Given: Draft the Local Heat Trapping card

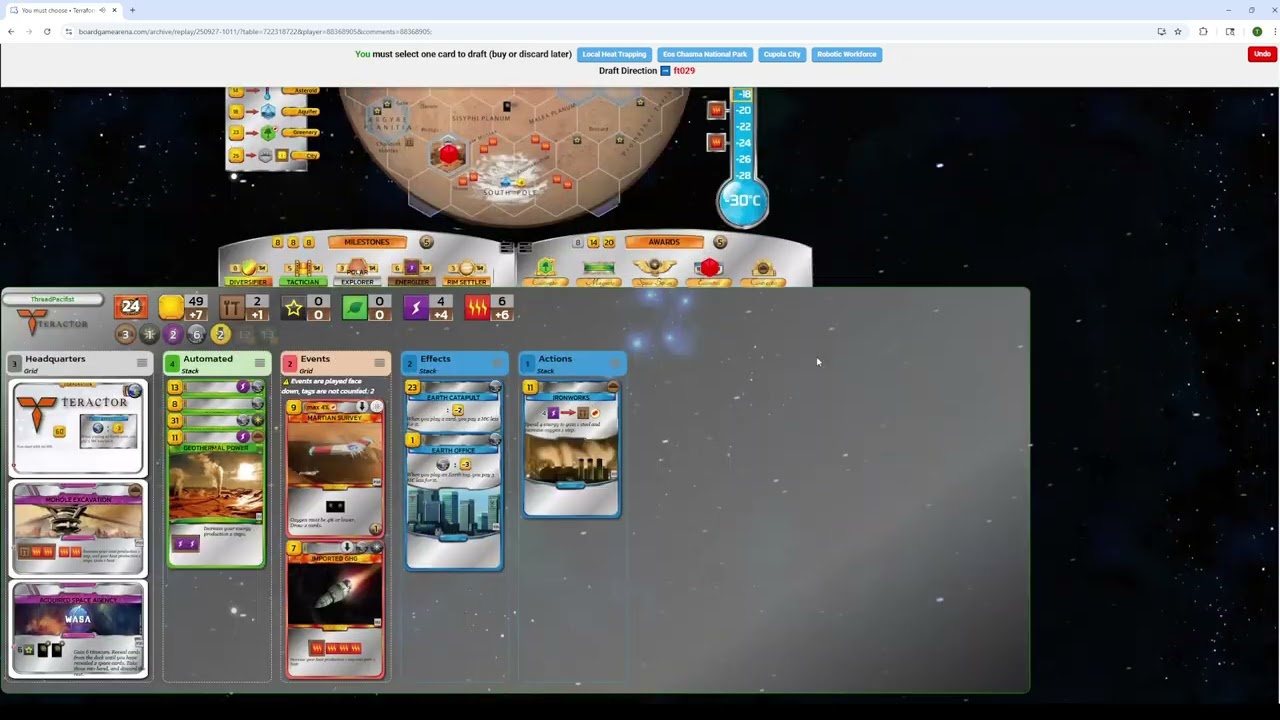Looking at the screenshot, I should pos(614,54).
